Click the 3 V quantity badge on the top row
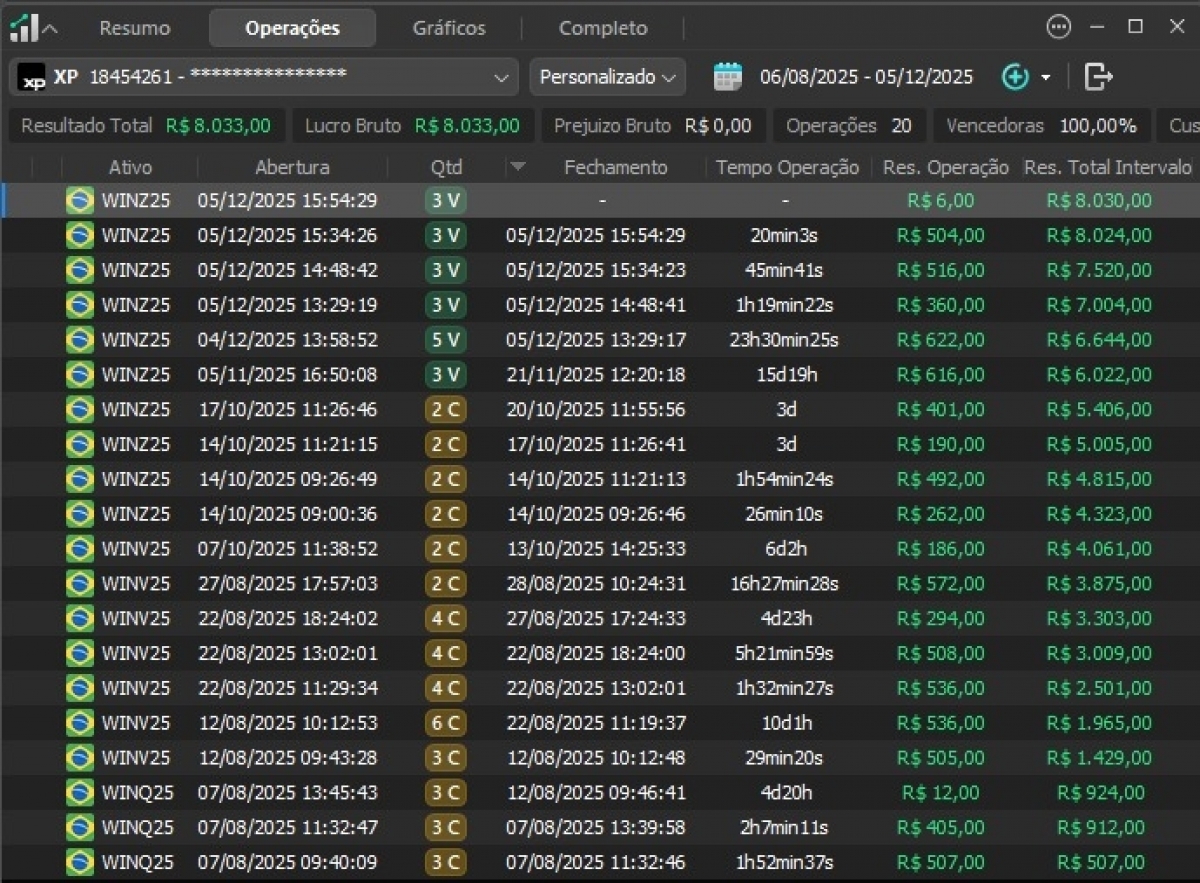Viewport: 1200px width, 883px height. (x=445, y=200)
